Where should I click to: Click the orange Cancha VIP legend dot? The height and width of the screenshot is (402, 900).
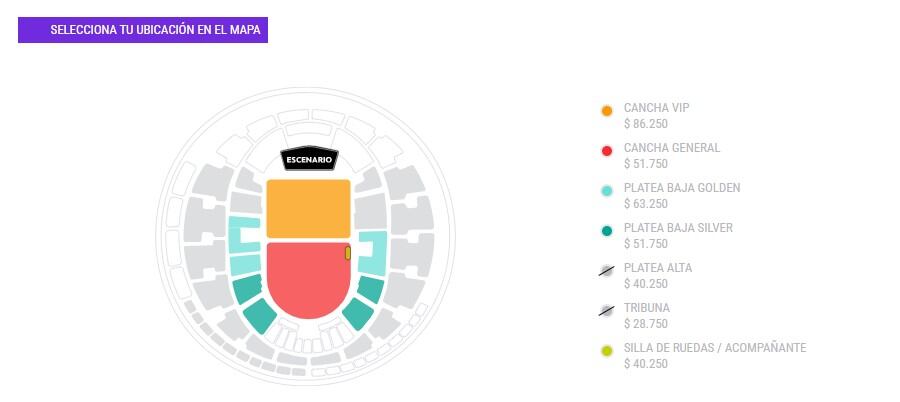[x=606, y=111]
